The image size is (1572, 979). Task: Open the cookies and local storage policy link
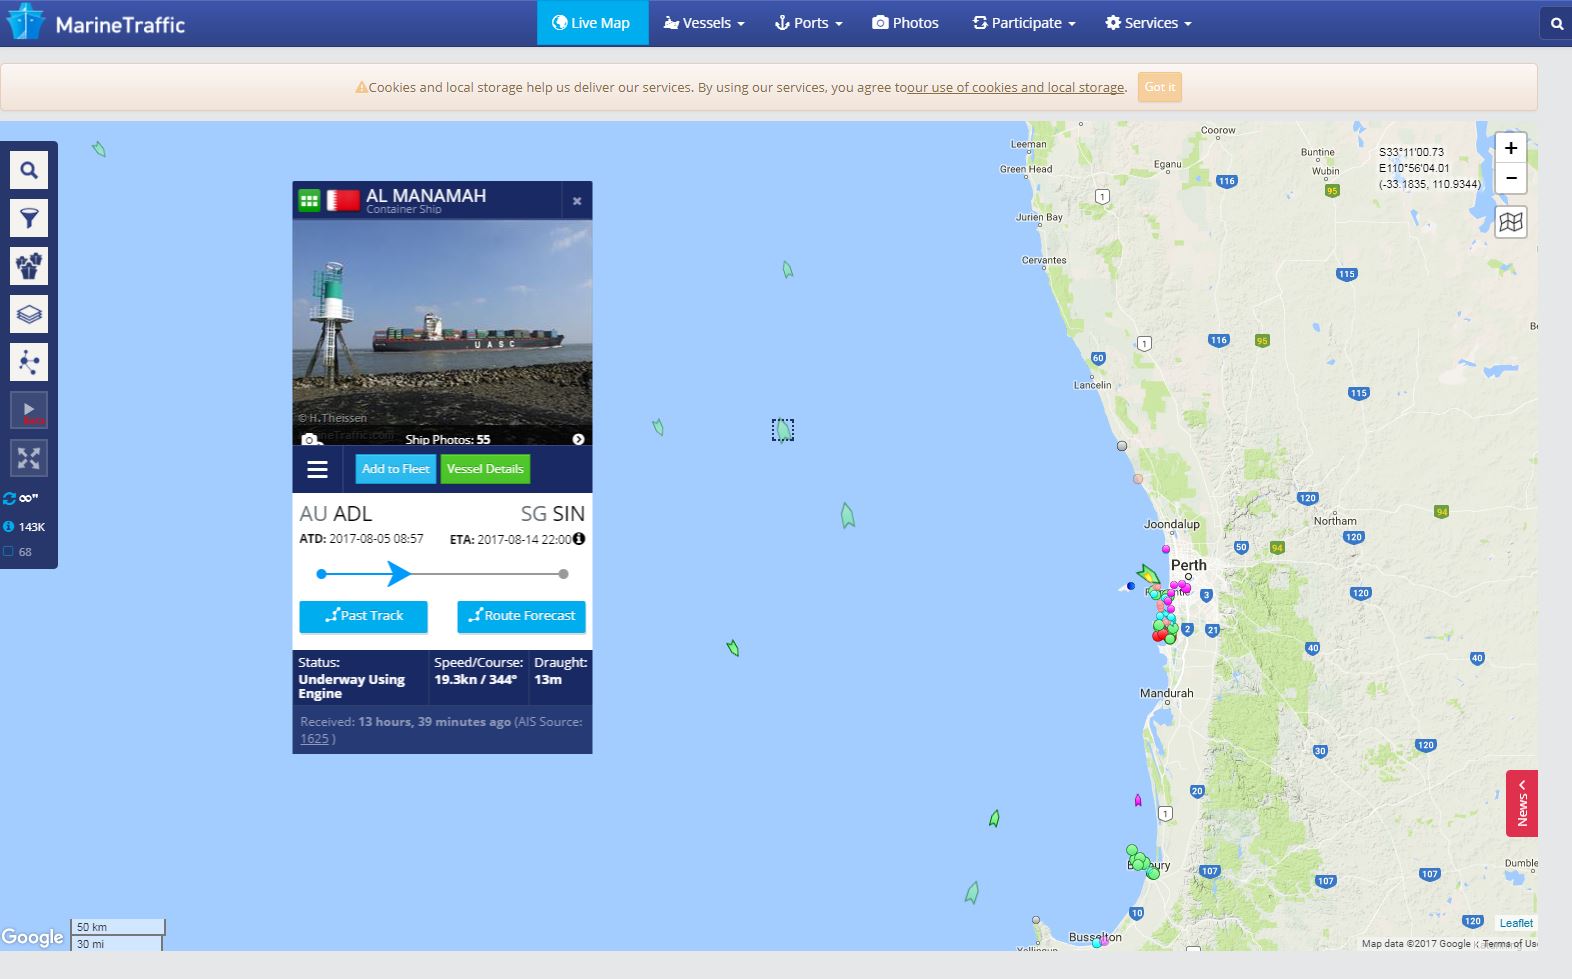pos(1016,88)
